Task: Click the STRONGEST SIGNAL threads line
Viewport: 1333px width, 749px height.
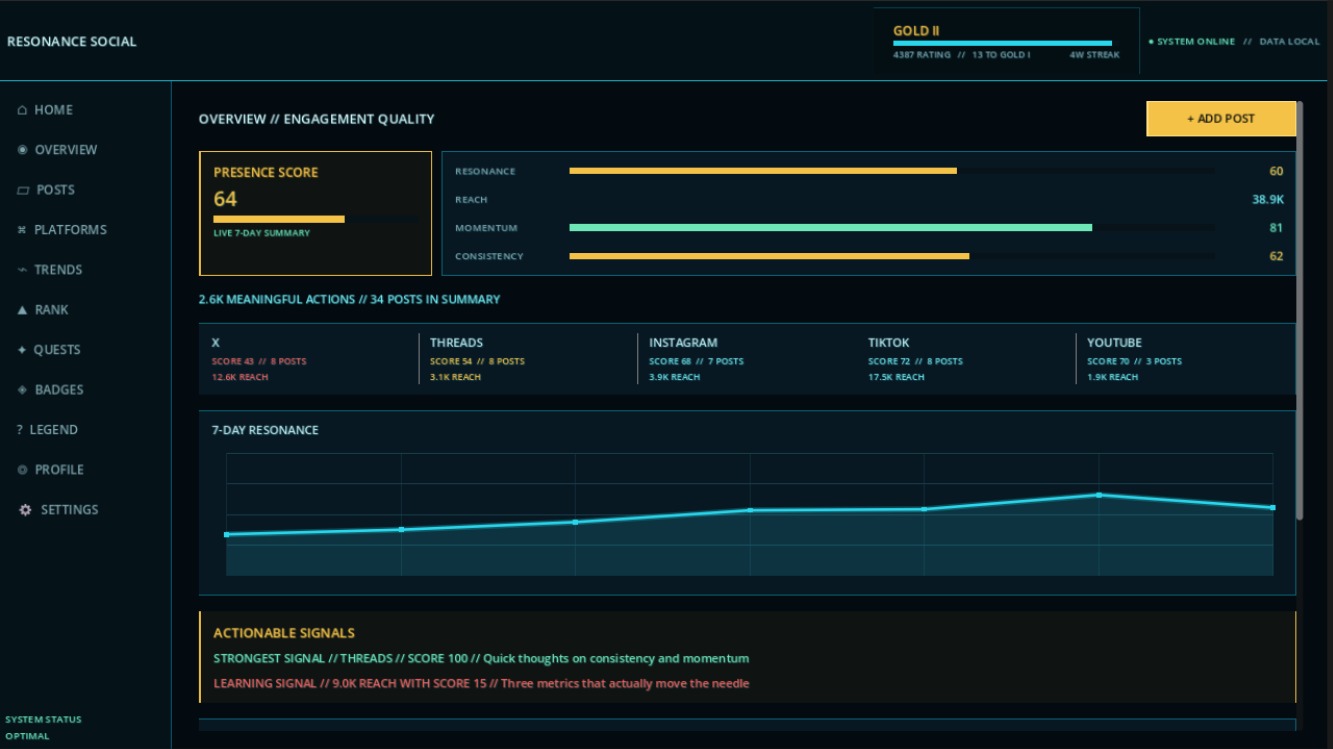Action: [x=481, y=658]
